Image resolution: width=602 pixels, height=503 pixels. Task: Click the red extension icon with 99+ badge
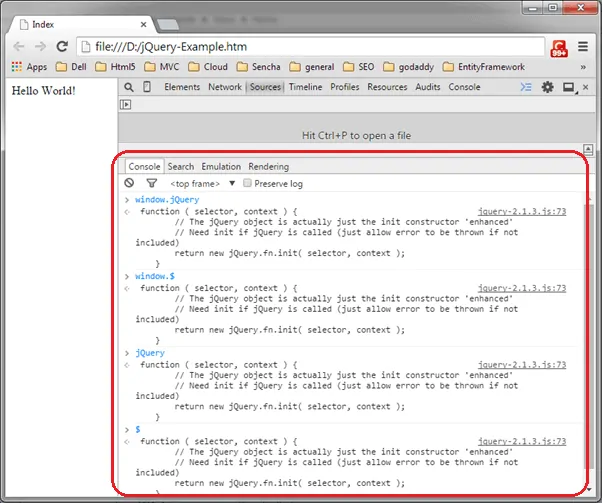pos(560,46)
